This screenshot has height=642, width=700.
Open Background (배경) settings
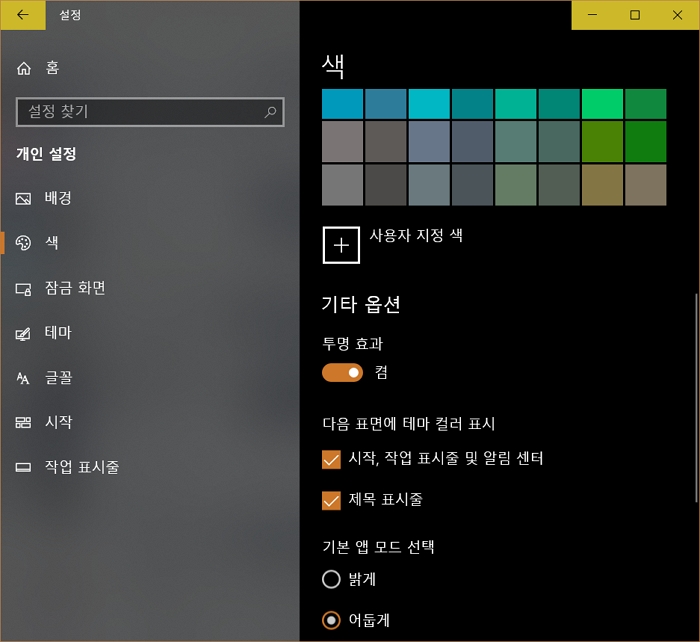point(58,198)
